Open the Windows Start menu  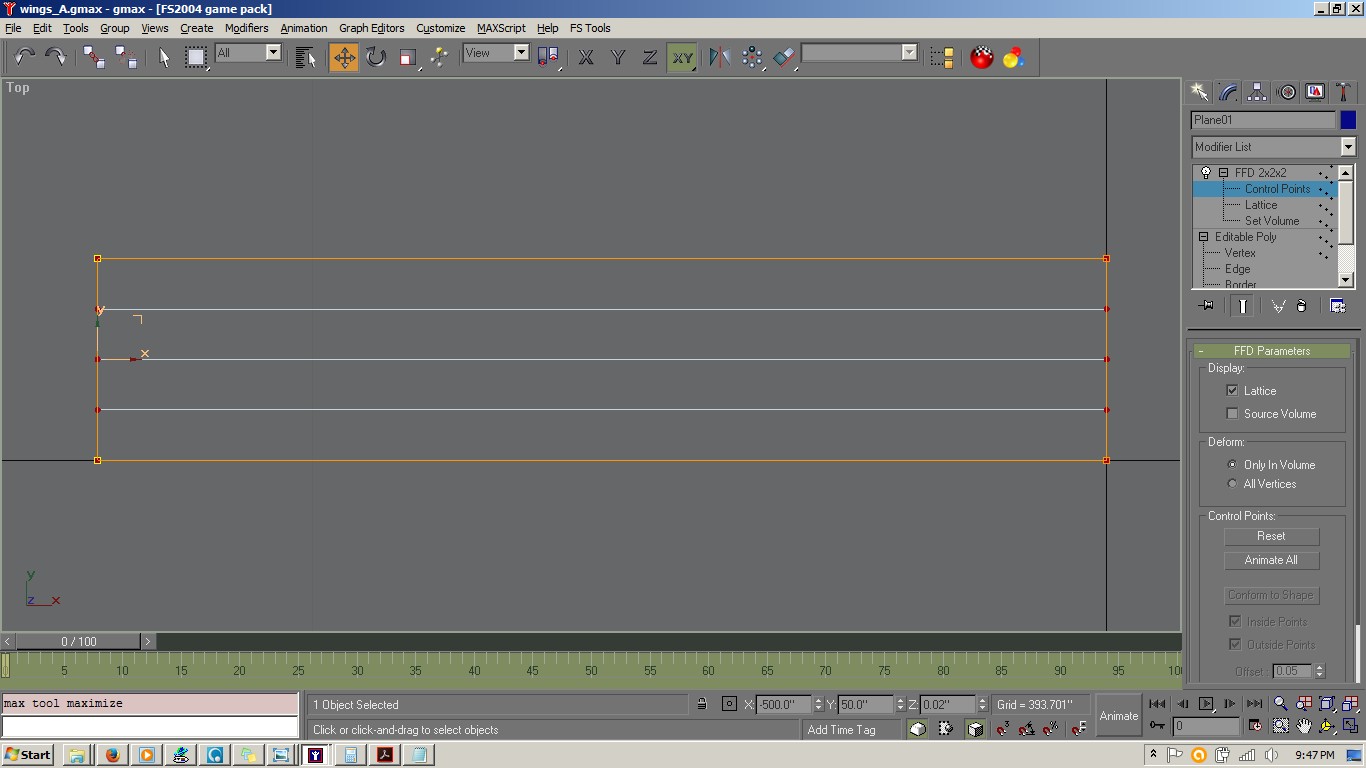point(28,755)
